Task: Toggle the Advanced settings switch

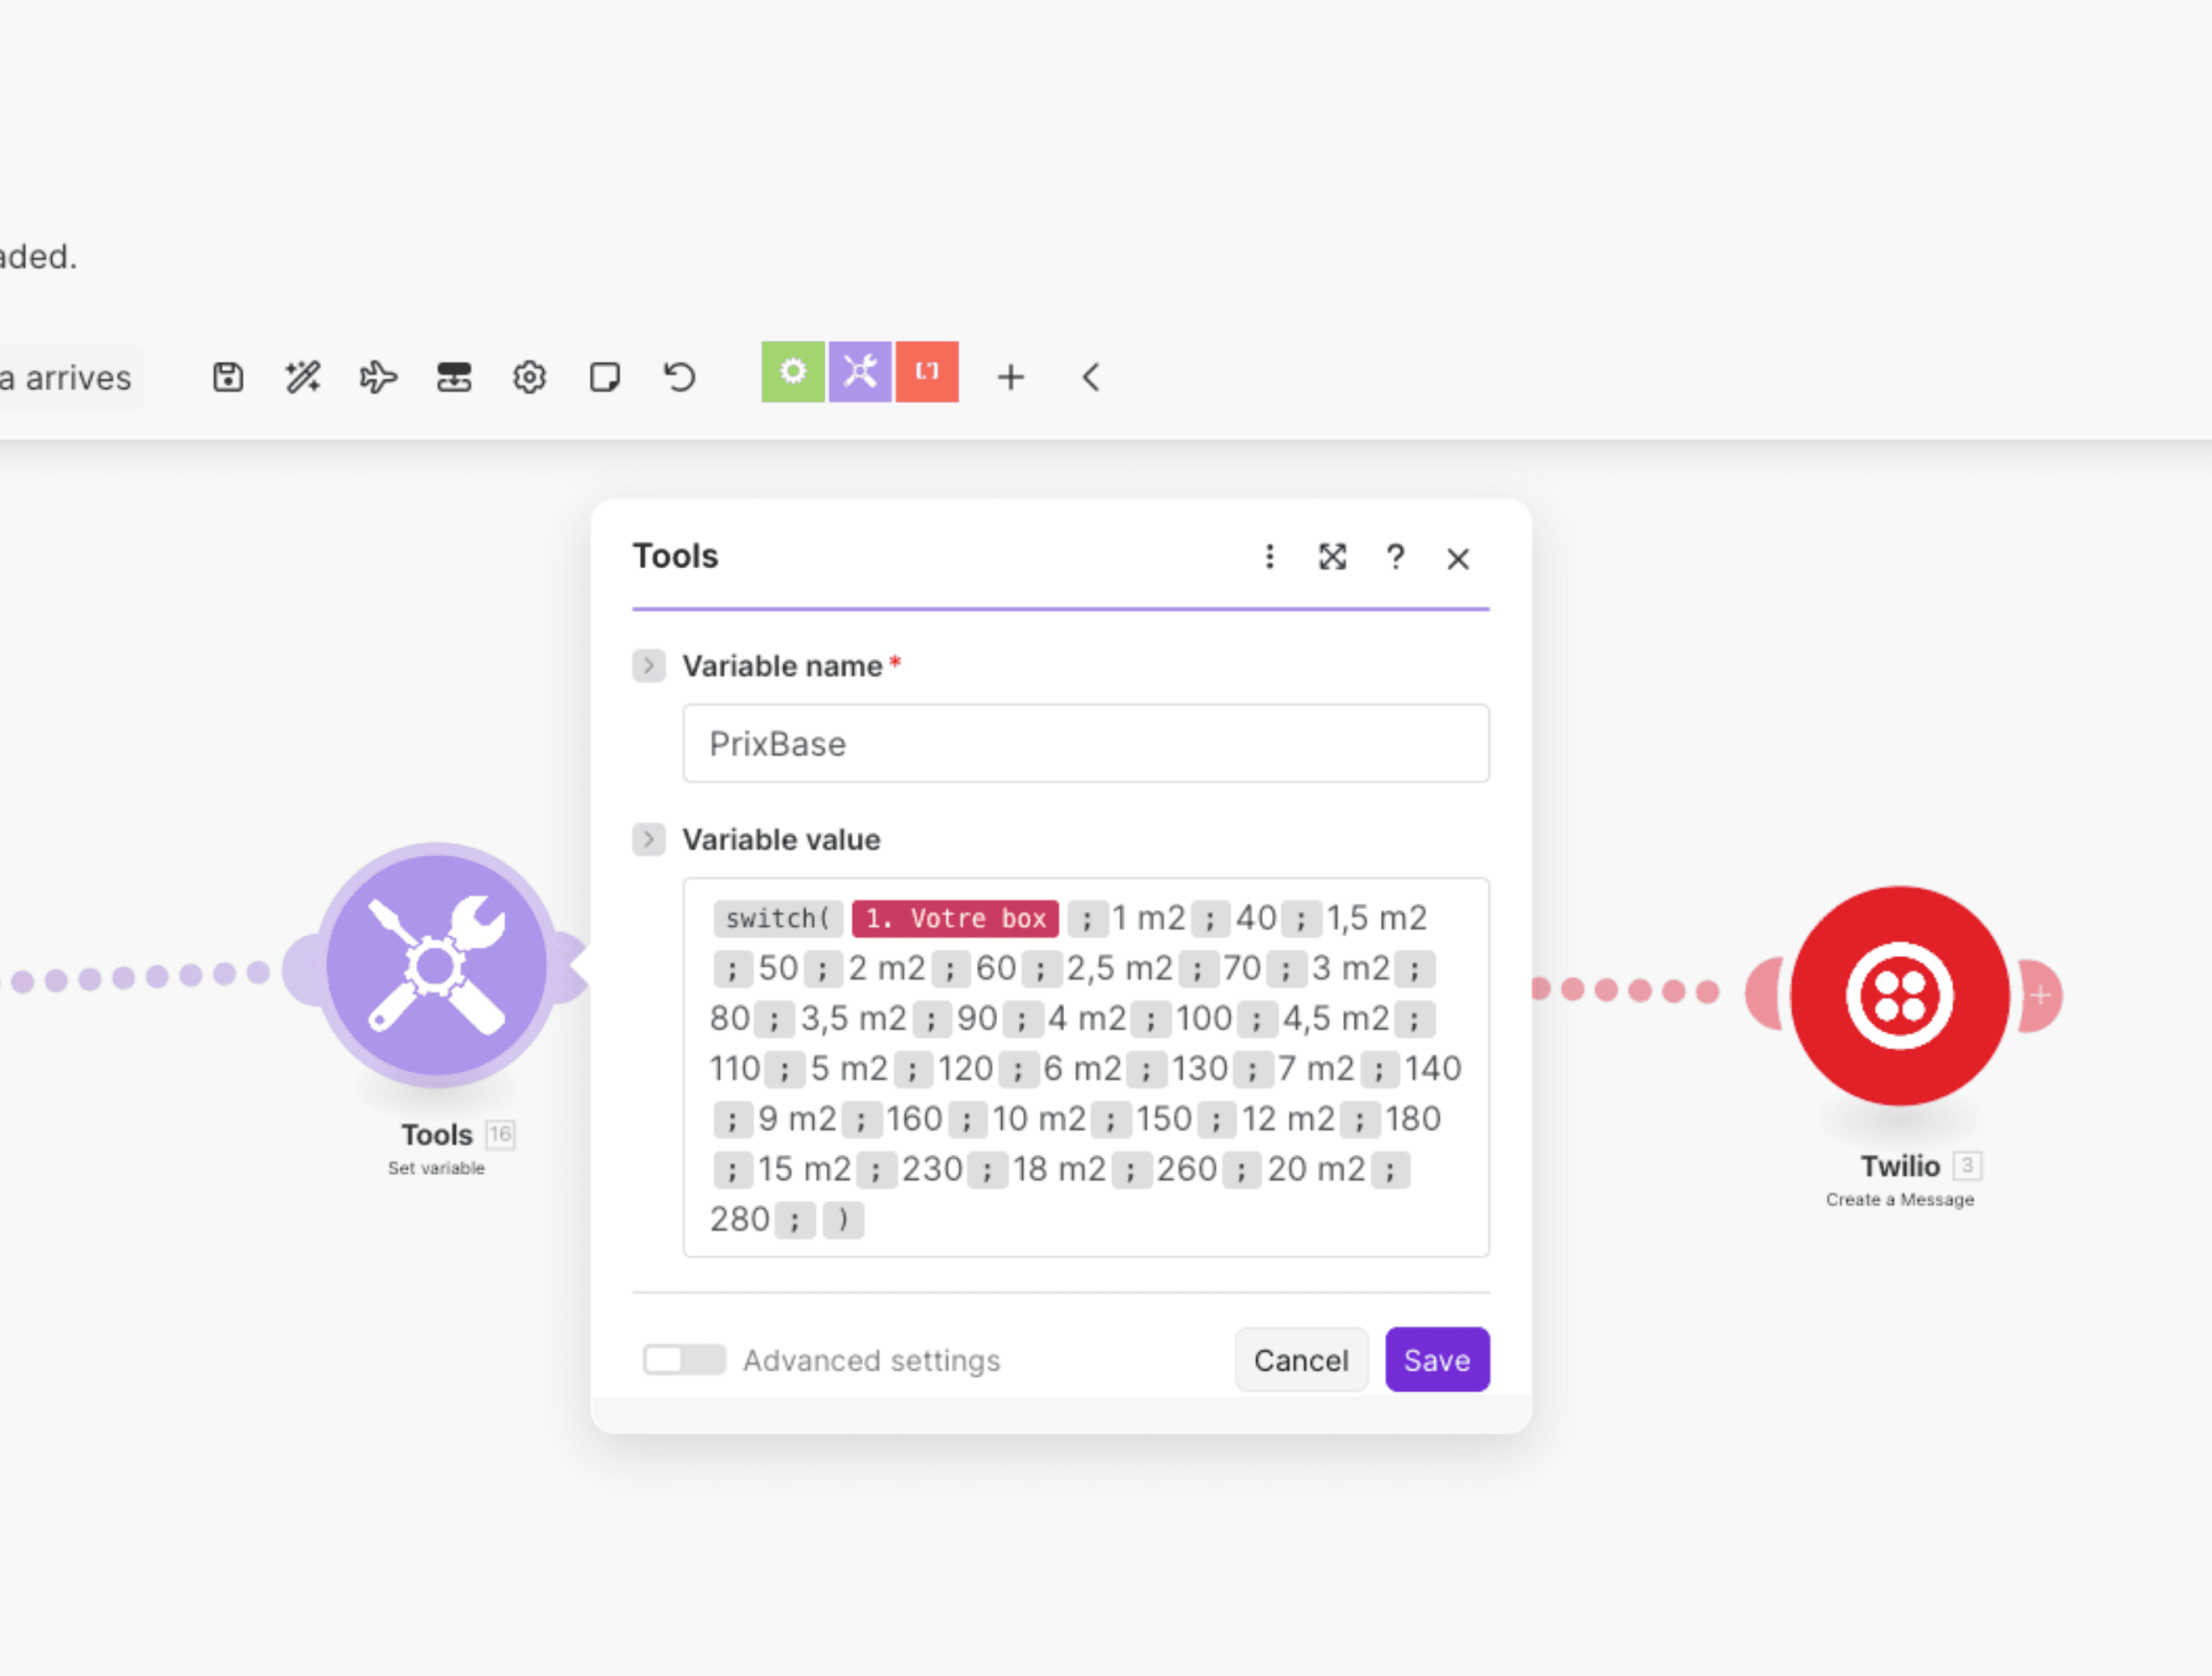Action: [x=684, y=1360]
